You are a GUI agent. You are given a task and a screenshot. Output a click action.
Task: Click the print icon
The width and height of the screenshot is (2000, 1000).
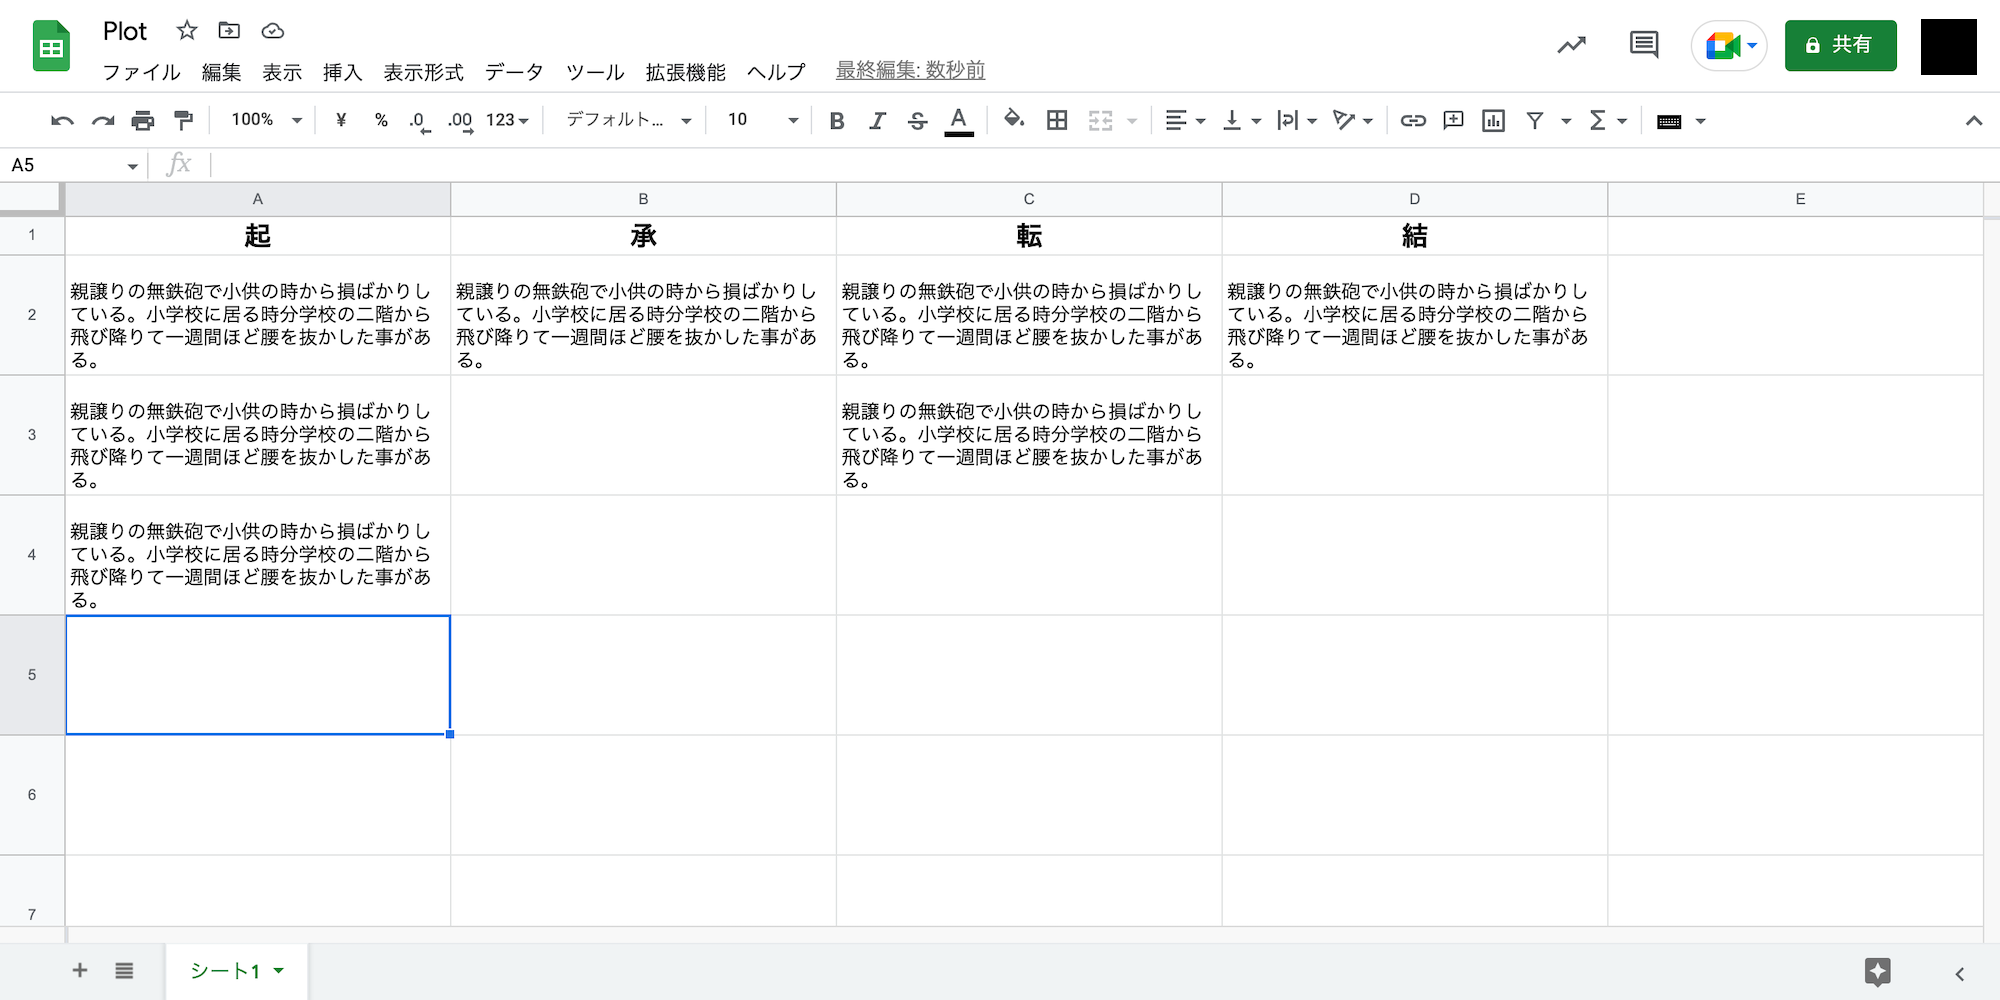point(143,121)
